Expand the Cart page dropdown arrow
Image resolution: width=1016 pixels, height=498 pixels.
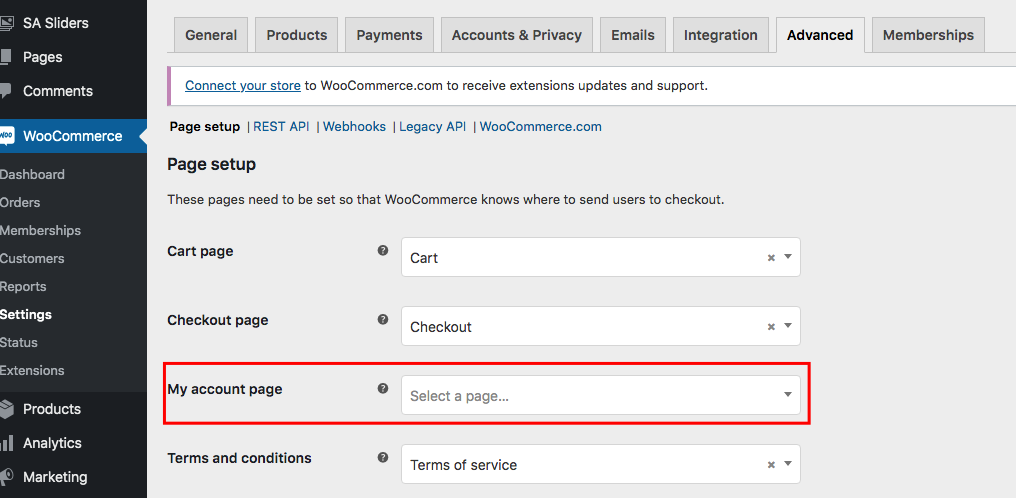(788, 256)
